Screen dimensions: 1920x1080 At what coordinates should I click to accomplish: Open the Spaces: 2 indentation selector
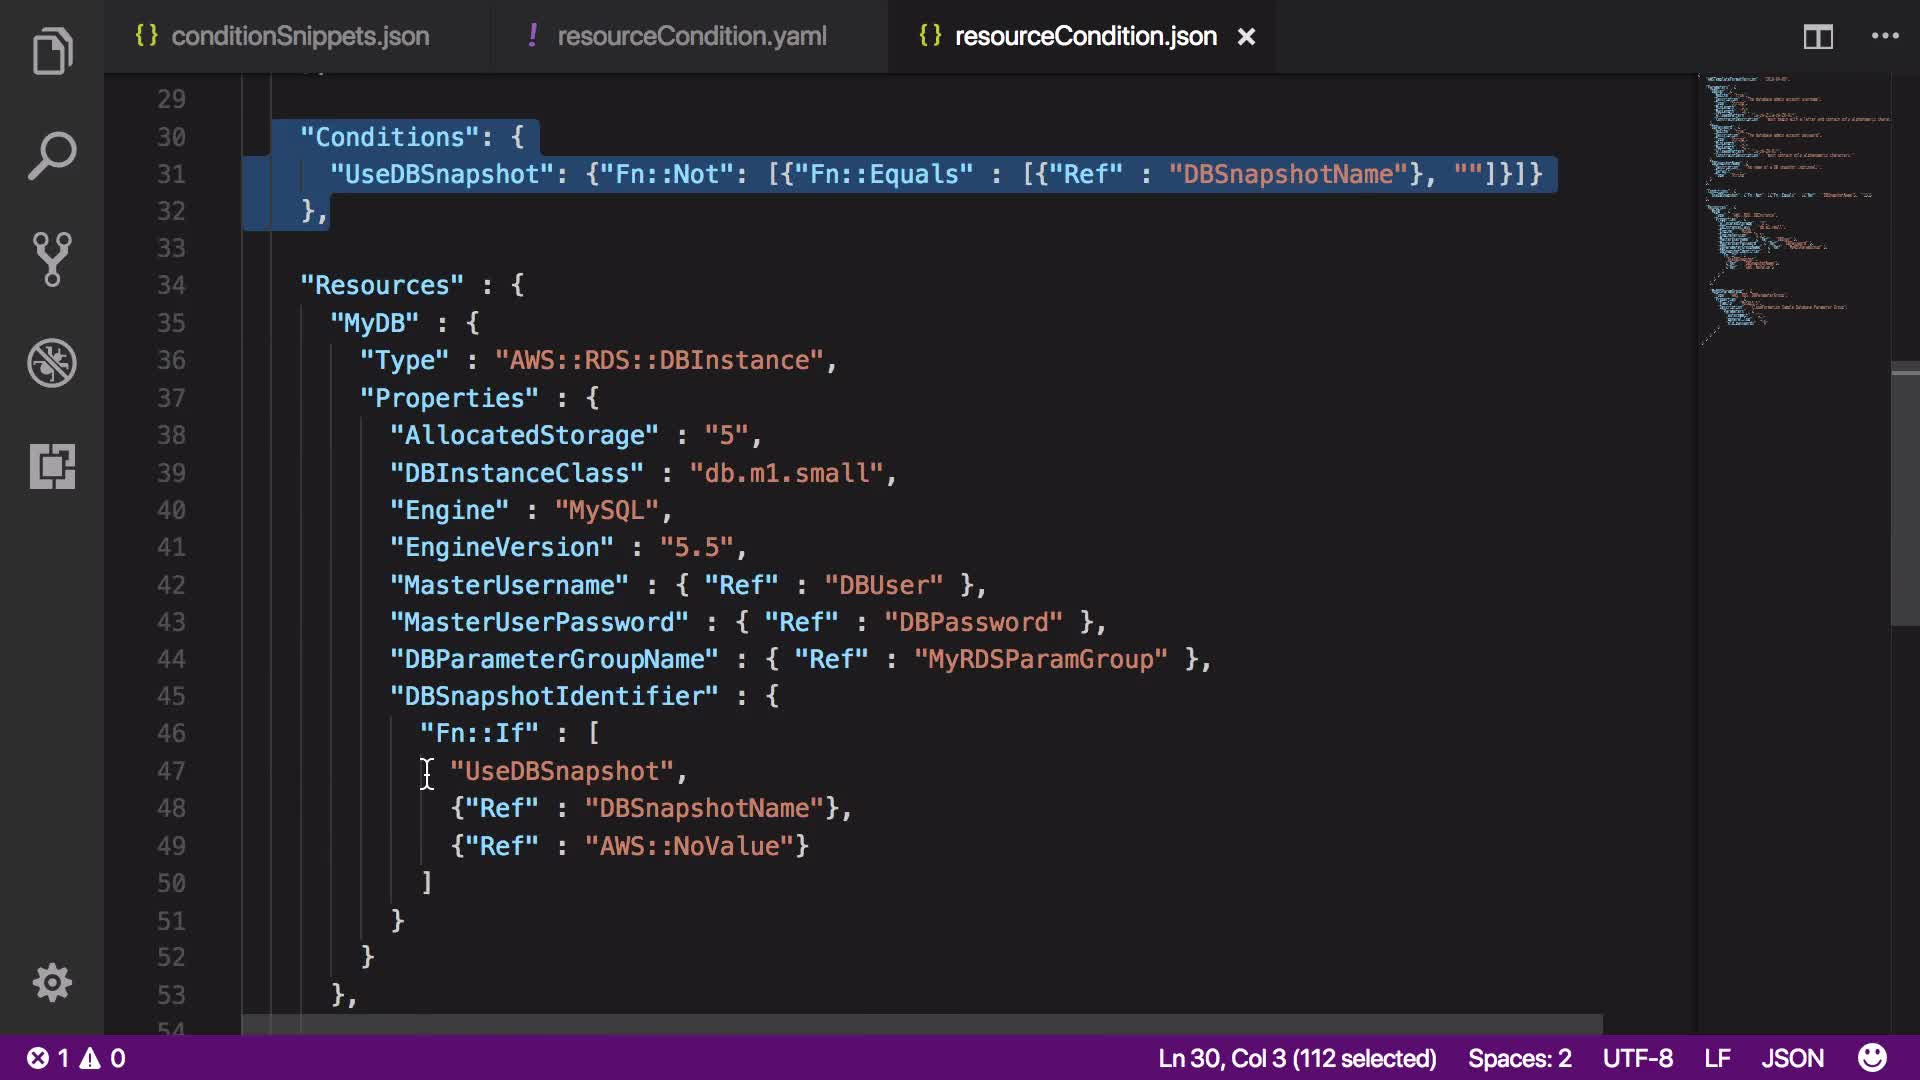[x=1519, y=1058]
